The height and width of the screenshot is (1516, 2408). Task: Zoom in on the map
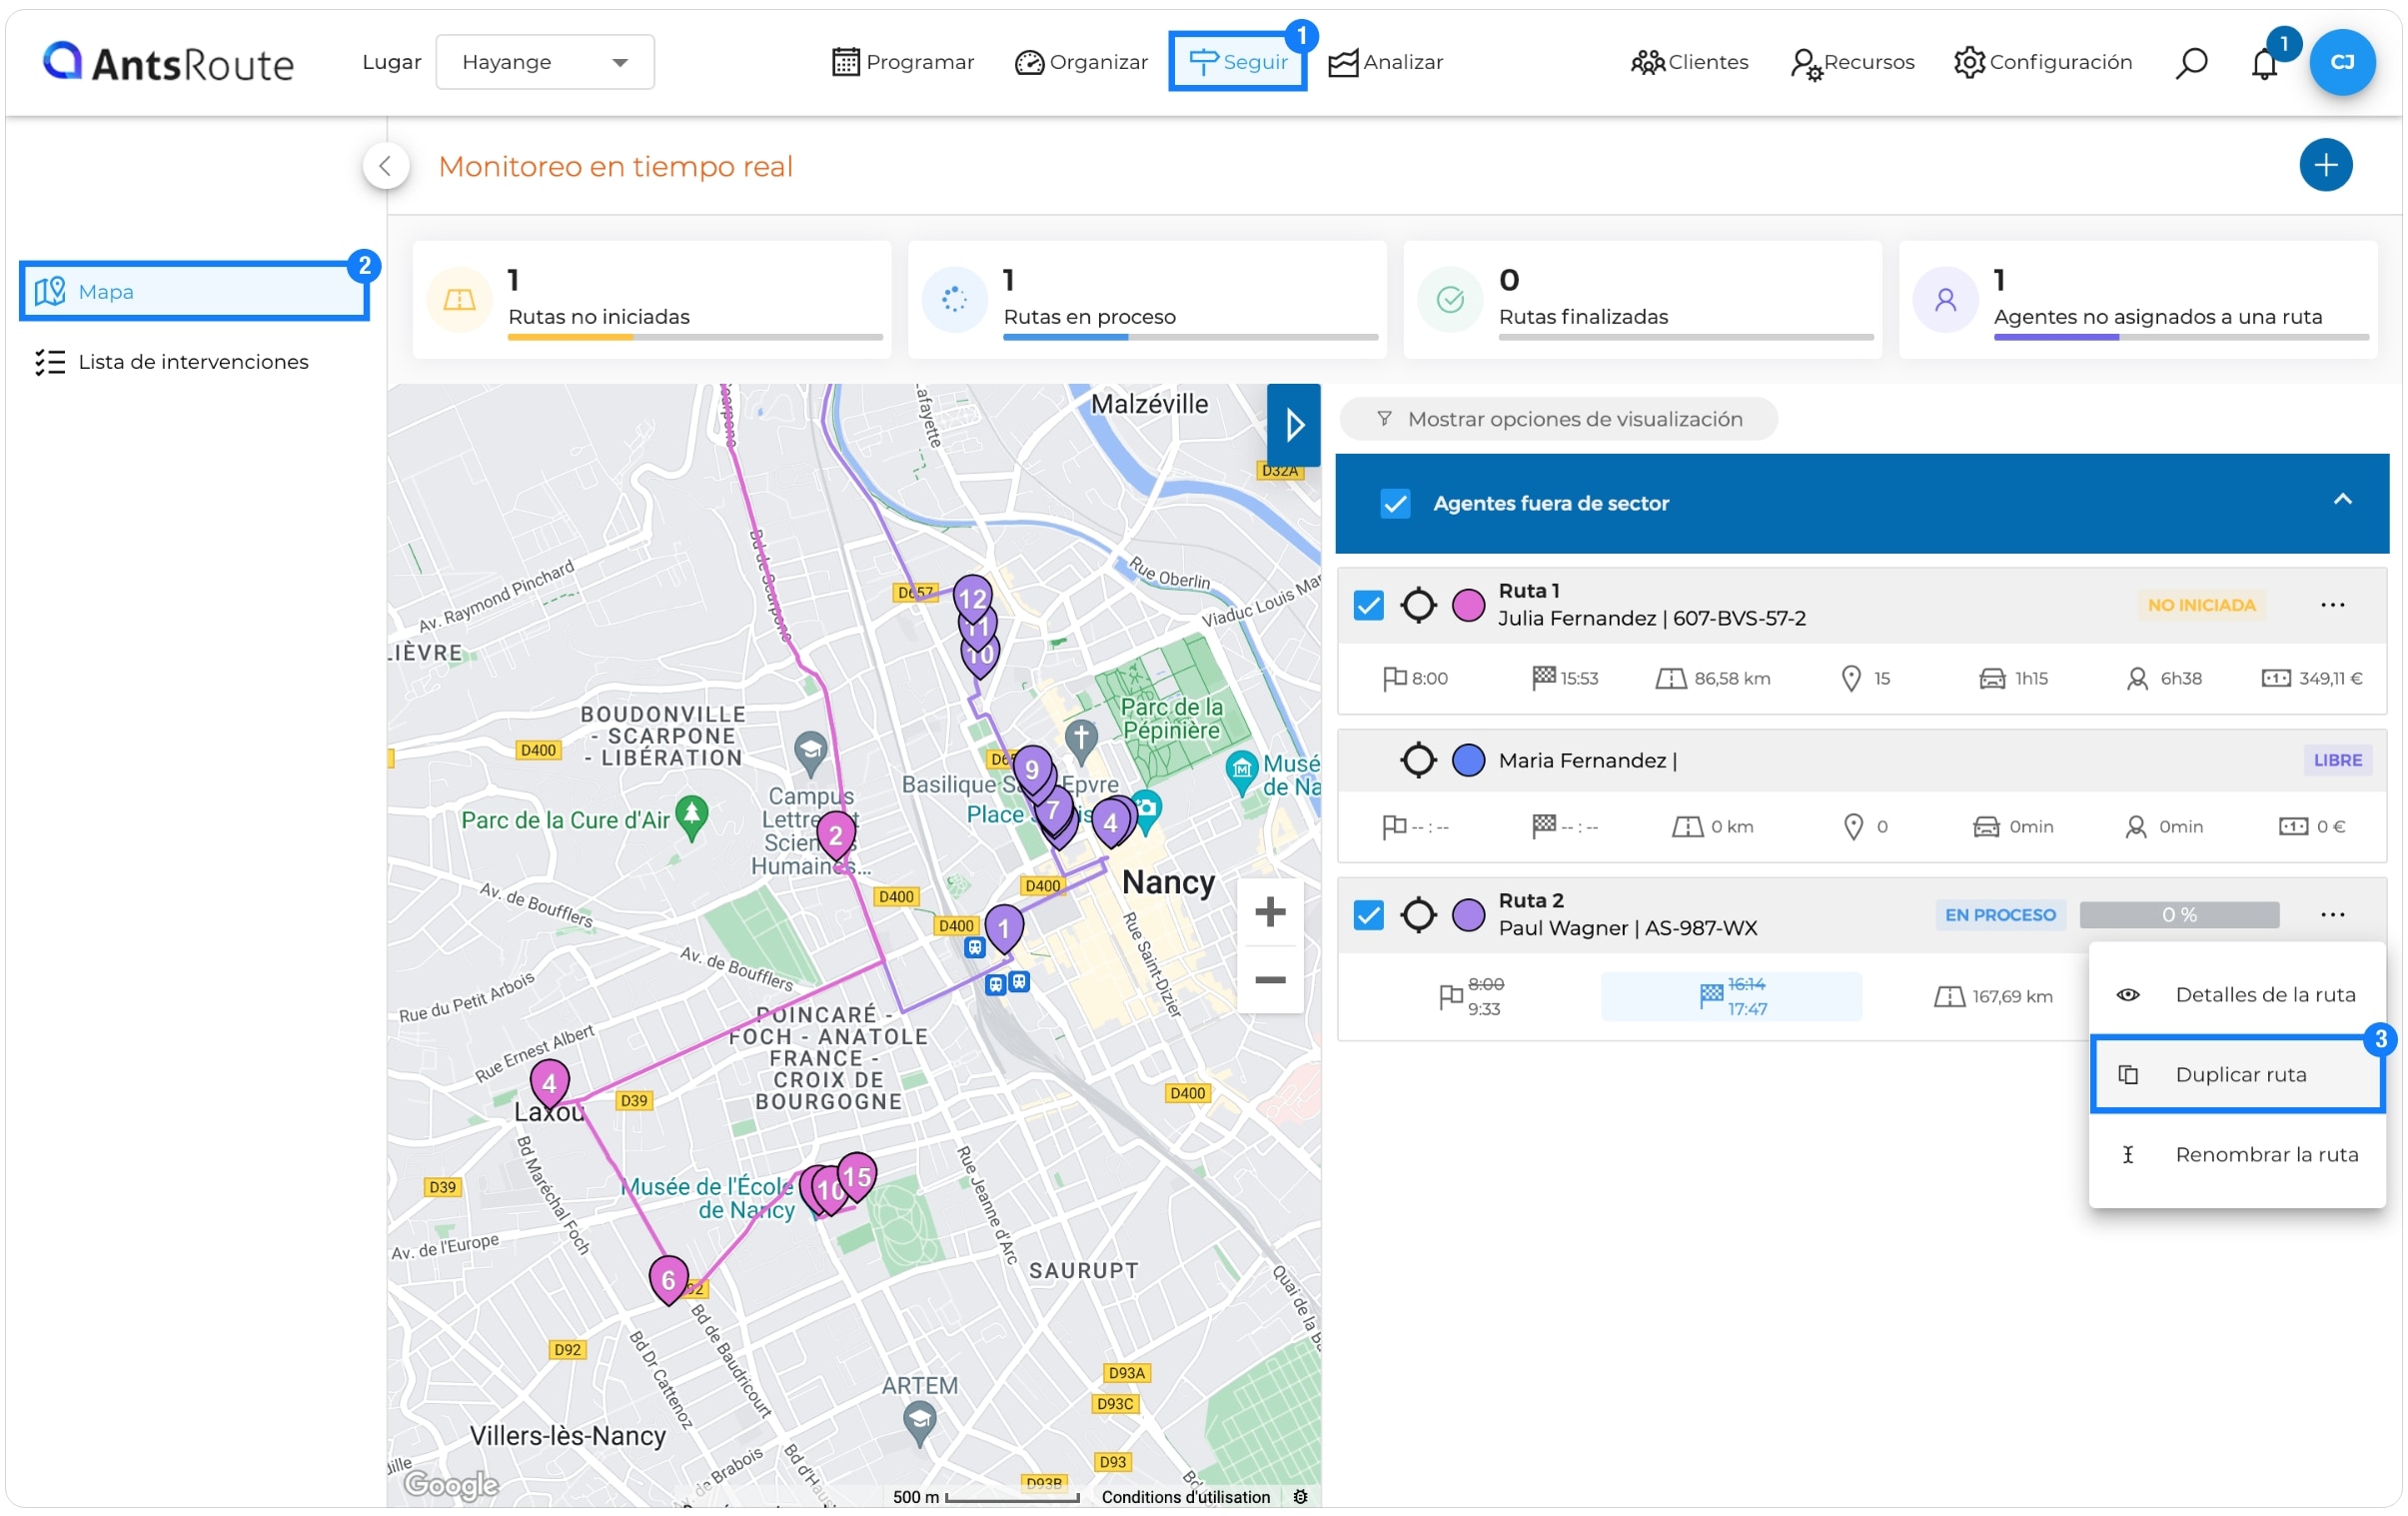(1270, 912)
